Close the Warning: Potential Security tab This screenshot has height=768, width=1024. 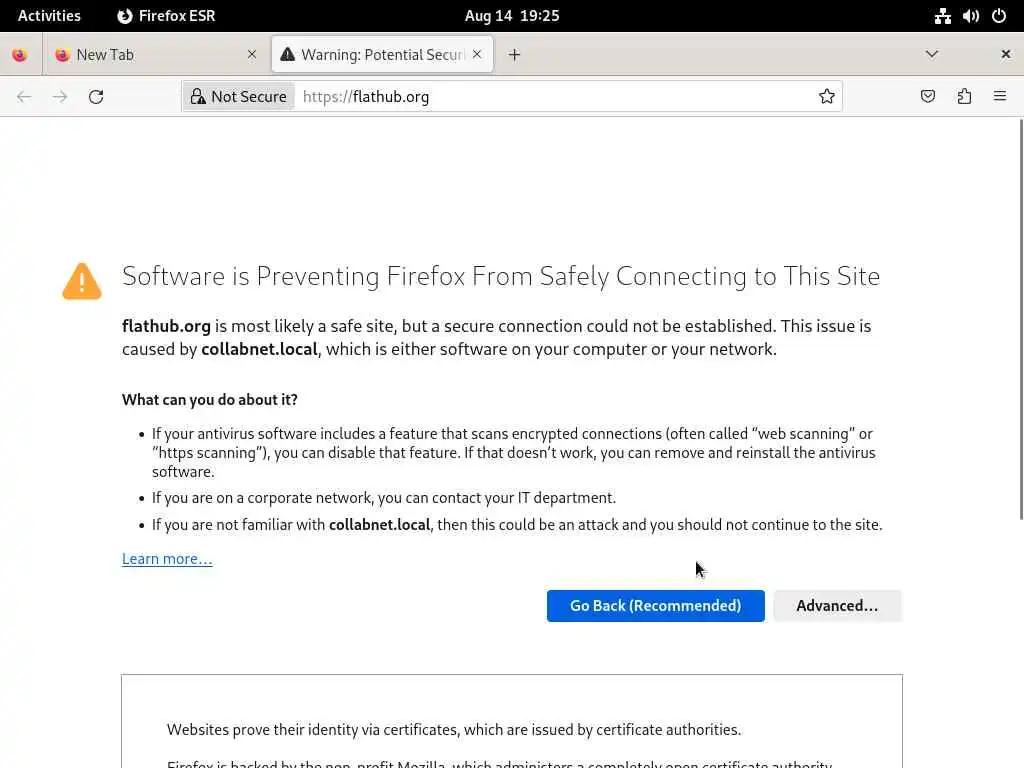[477, 55]
